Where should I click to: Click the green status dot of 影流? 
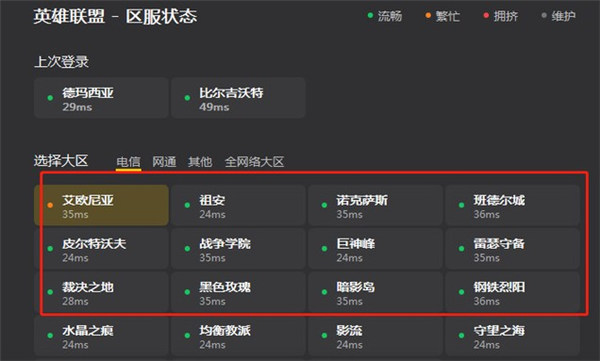324,336
